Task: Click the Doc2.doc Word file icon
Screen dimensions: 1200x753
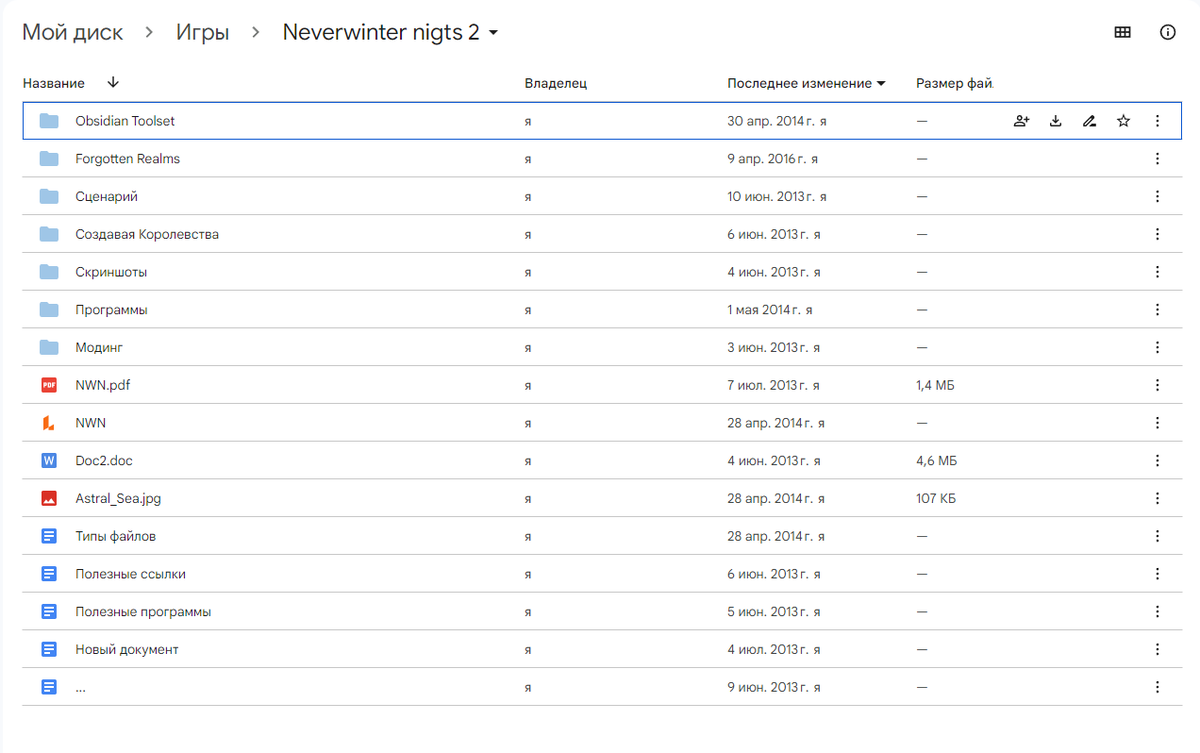Action: (49, 461)
